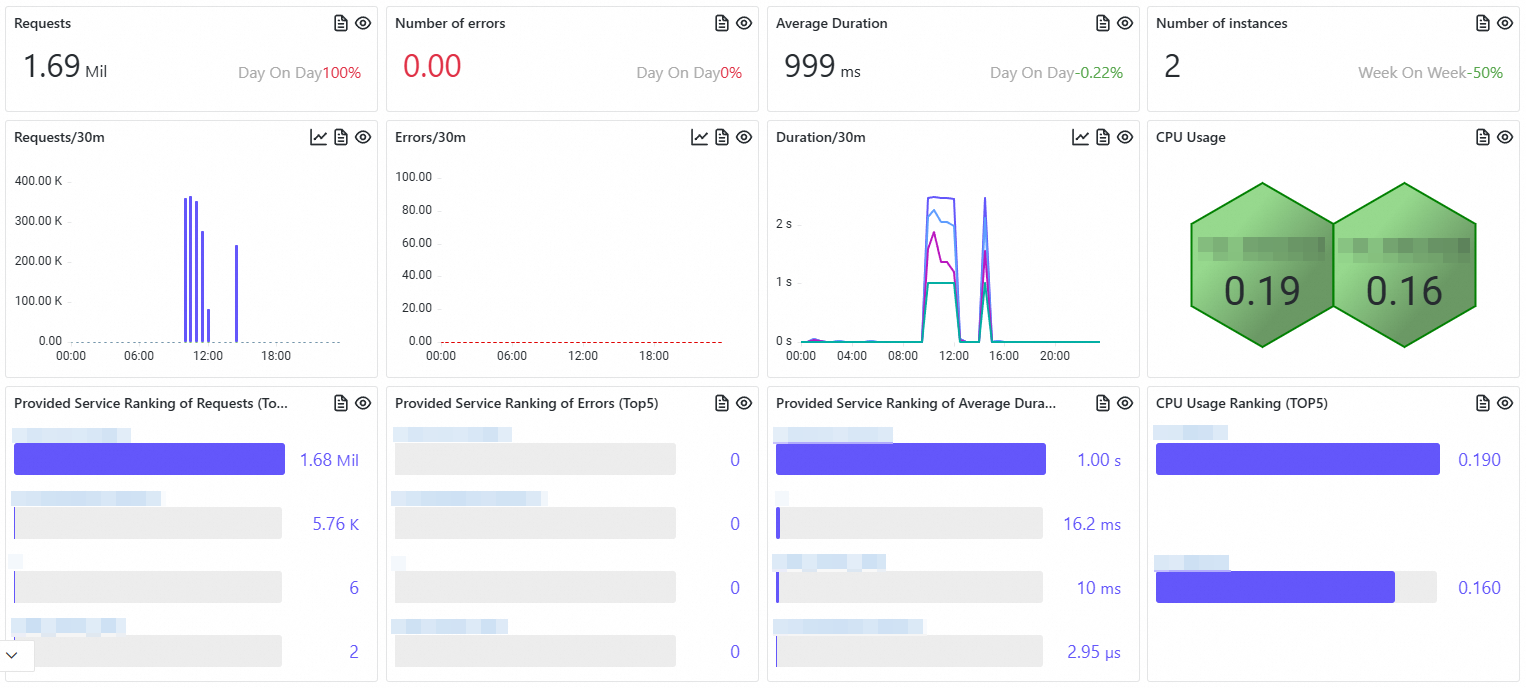
Task: Click the 999 ms average duration value
Action: pos(822,67)
